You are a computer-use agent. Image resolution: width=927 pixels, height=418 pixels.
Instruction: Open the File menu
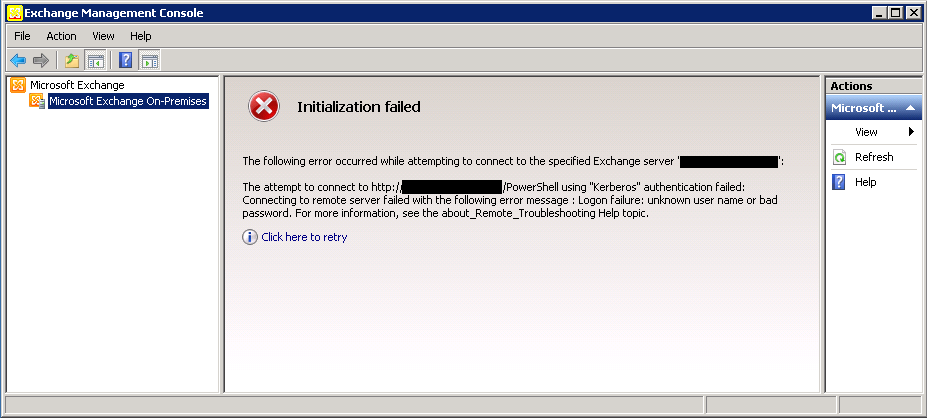click(22, 36)
